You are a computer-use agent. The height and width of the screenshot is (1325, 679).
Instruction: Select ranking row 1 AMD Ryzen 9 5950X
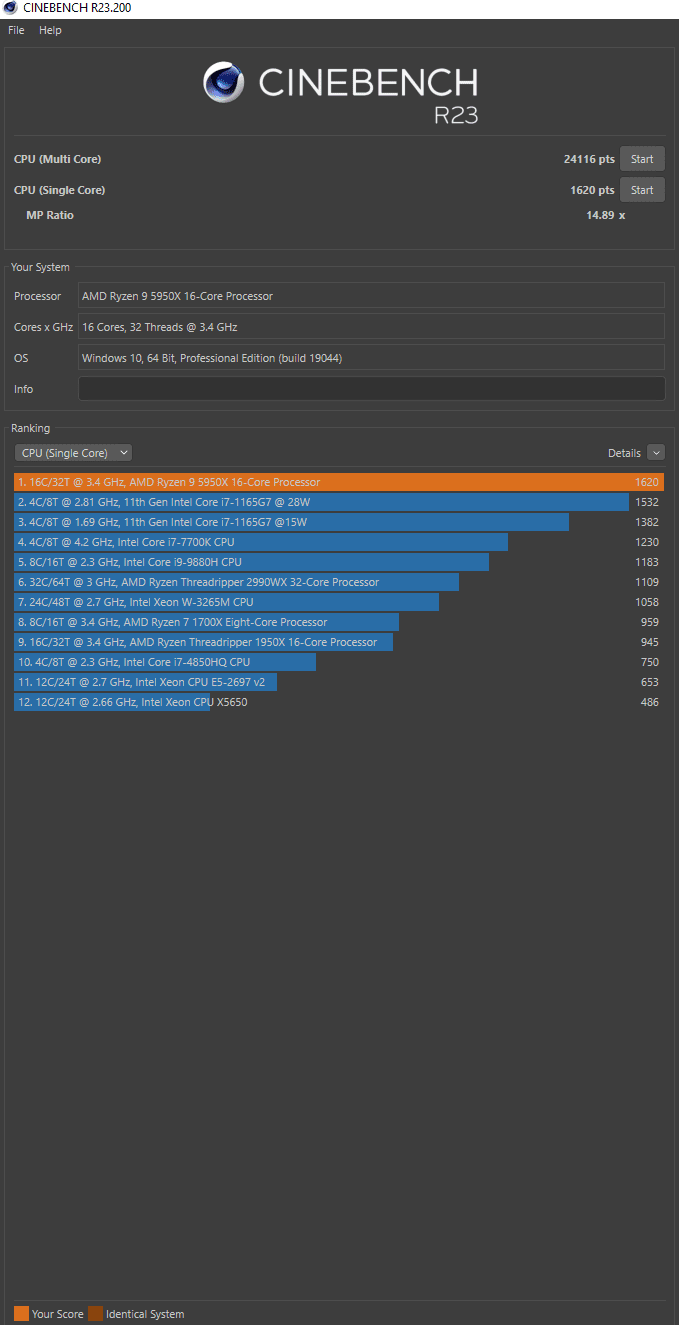pos(339,482)
